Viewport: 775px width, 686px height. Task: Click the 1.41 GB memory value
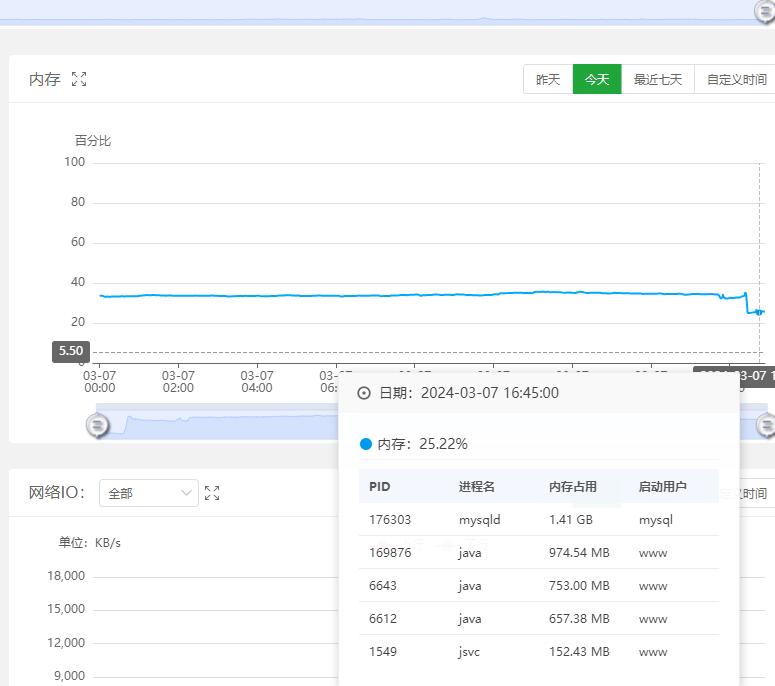[570, 519]
